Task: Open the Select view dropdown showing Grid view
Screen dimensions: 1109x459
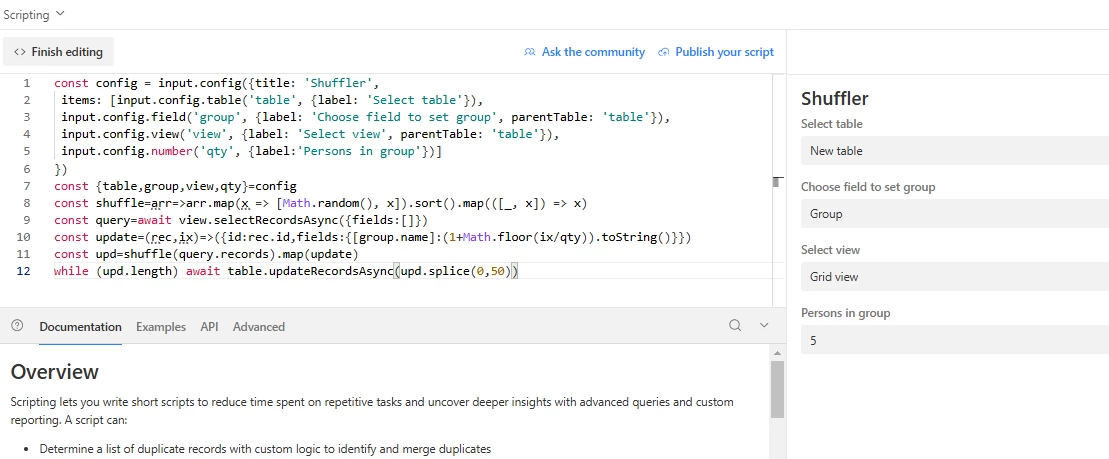Action: (955, 277)
